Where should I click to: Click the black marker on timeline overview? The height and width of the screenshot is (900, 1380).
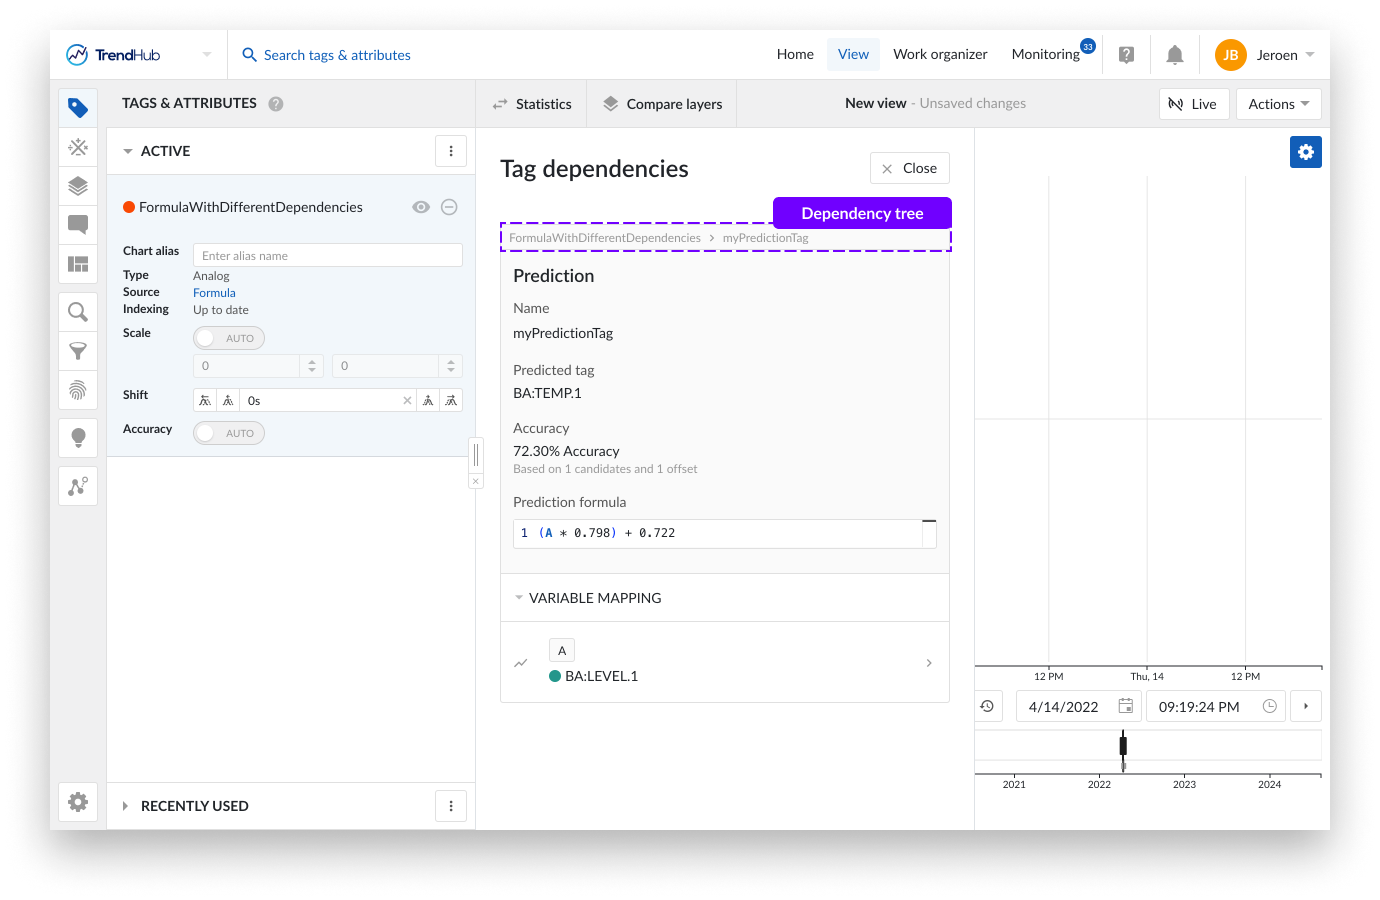pyautogui.click(x=1123, y=746)
